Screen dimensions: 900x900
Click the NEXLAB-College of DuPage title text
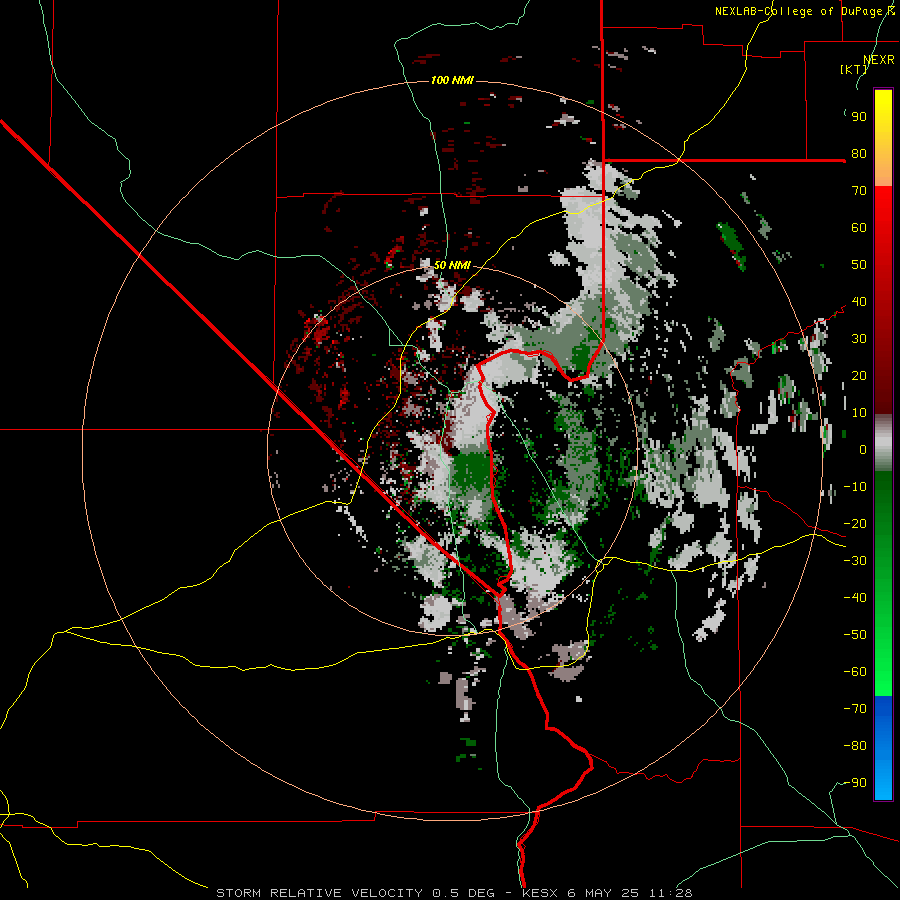[805, 11]
